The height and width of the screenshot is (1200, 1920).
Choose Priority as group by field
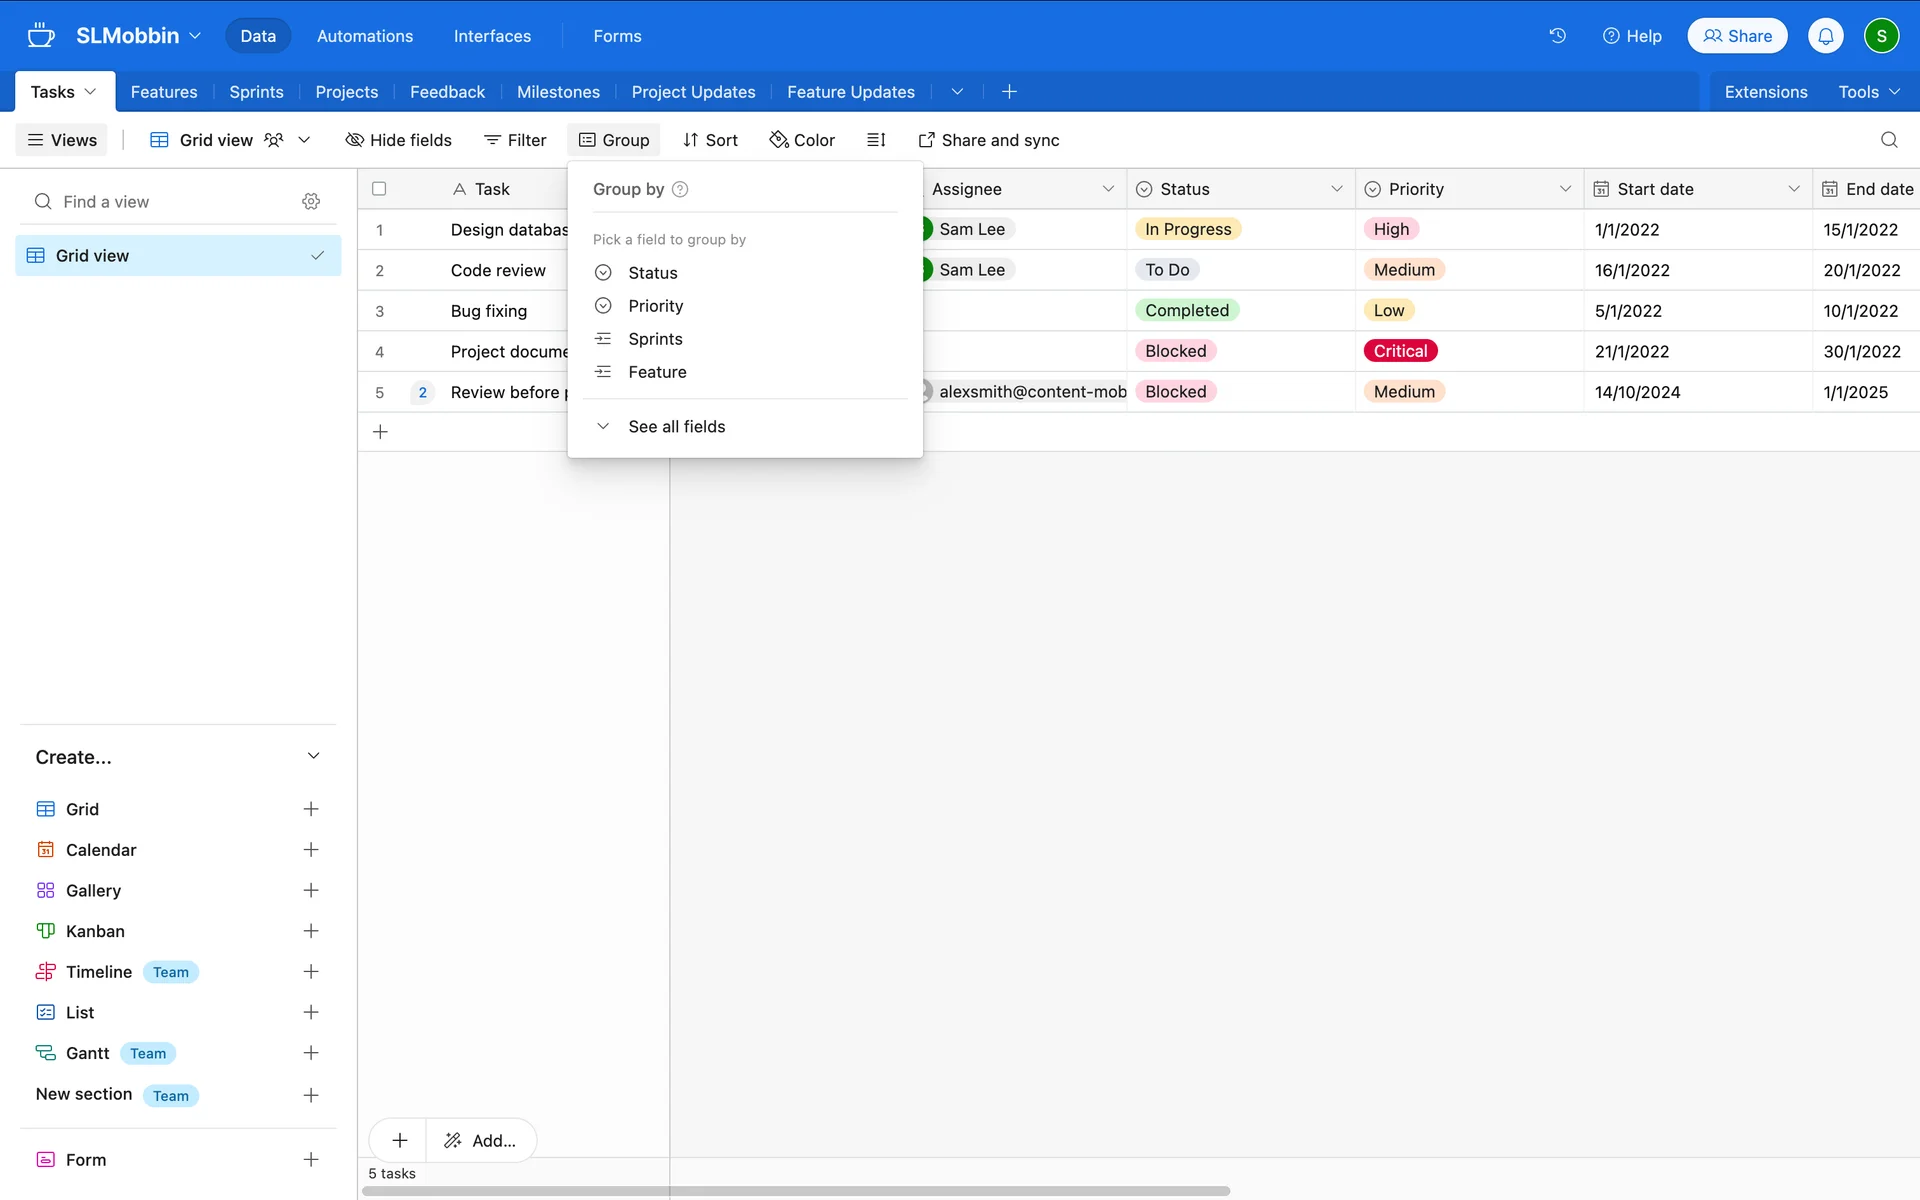click(x=655, y=306)
